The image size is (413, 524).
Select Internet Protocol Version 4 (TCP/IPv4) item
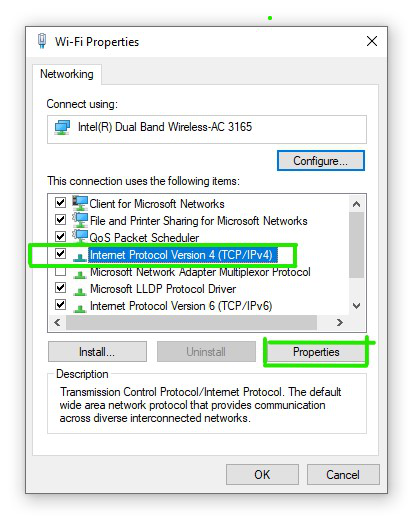click(x=181, y=255)
